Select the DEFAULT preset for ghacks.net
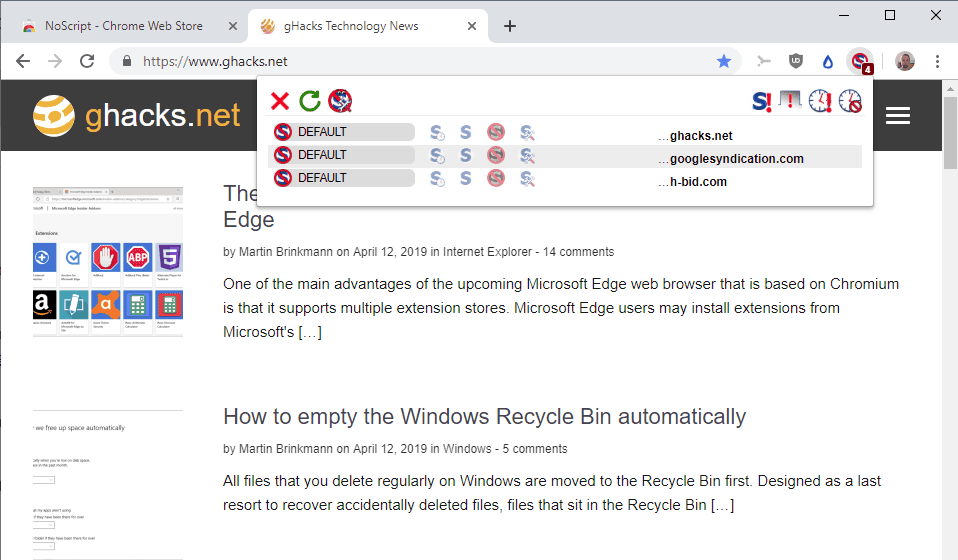958x560 pixels. pyautogui.click(x=343, y=132)
